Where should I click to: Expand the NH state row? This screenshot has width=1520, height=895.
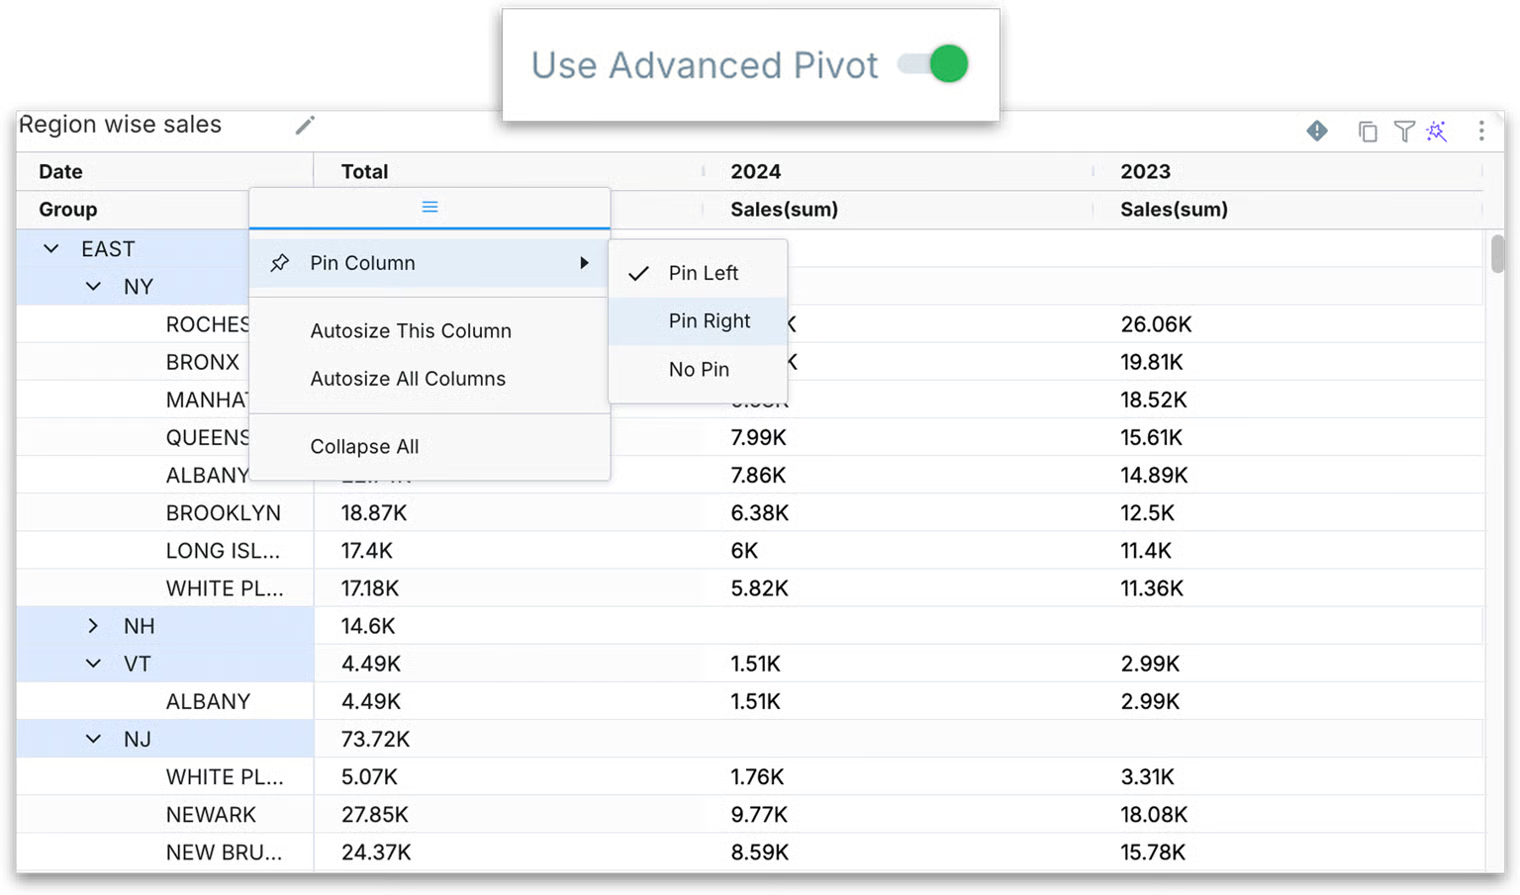click(x=93, y=626)
